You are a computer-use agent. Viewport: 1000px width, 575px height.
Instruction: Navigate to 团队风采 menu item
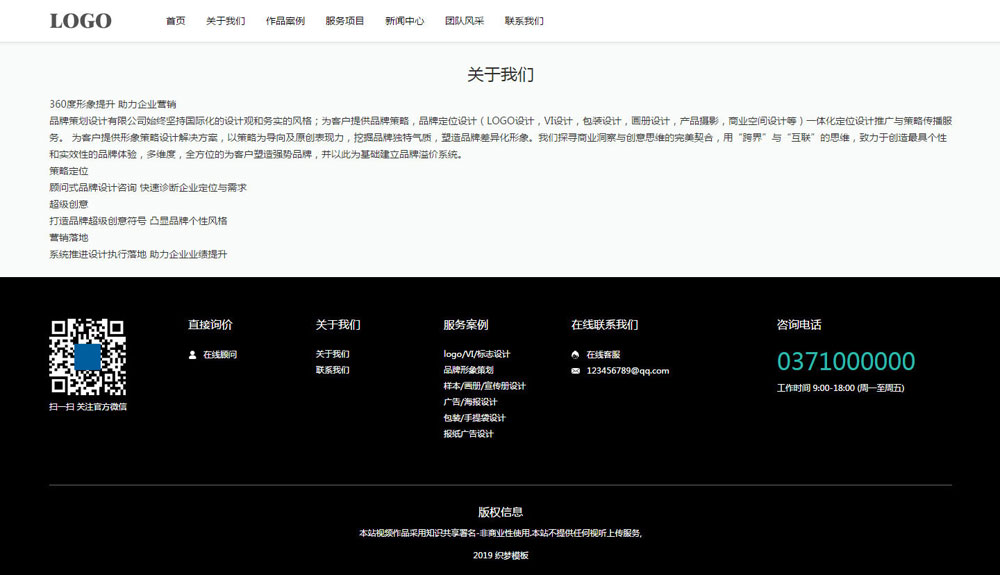(464, 21)
